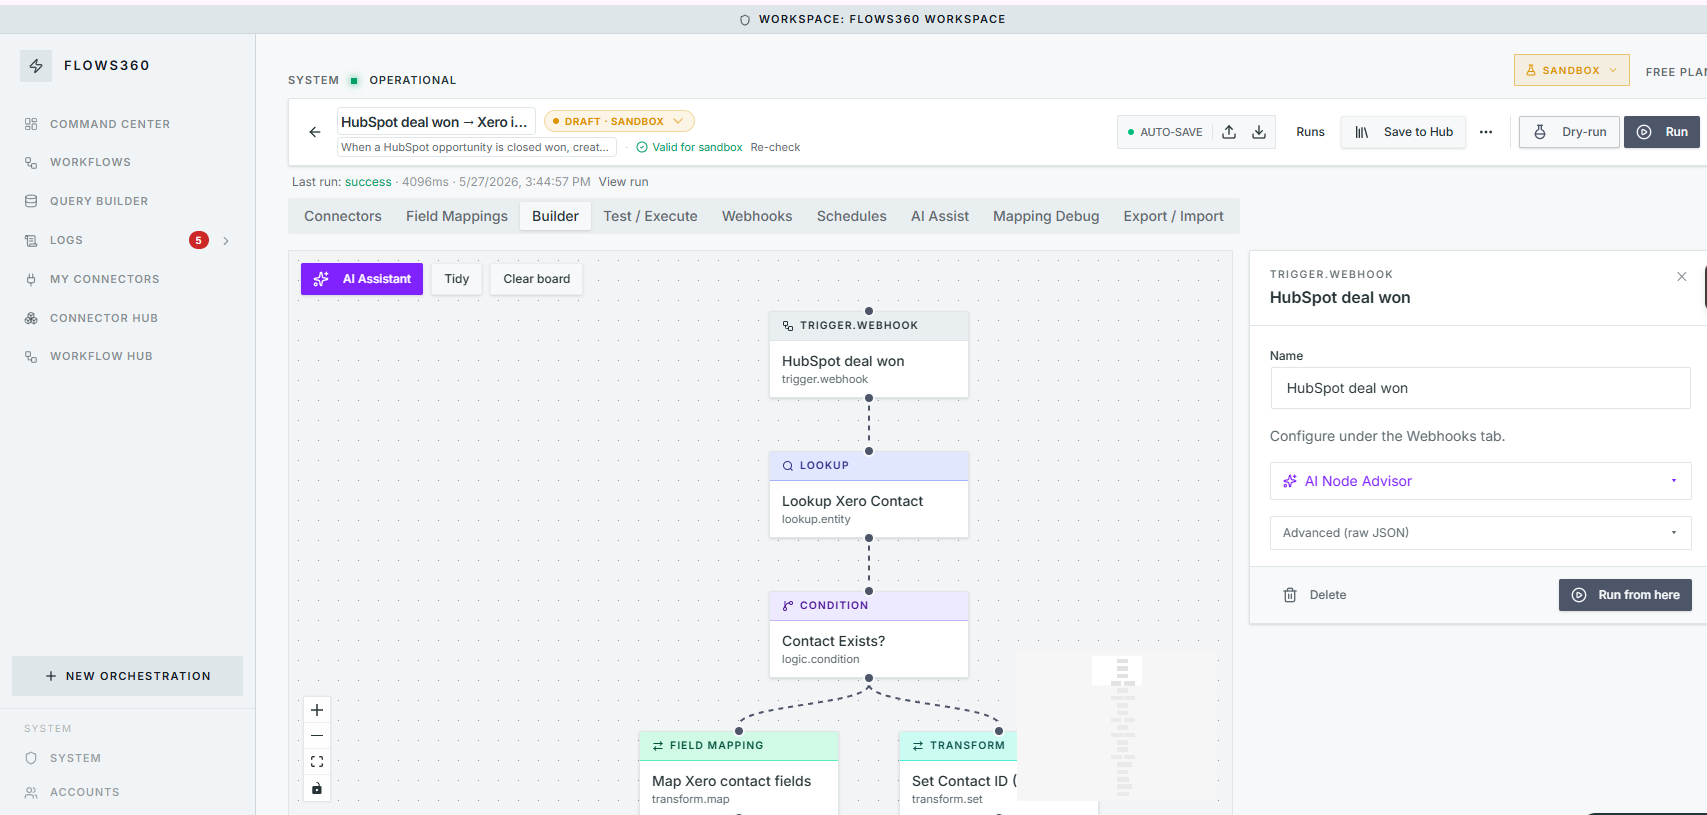1707x815 pixels.
Task: Expand the AI Node Advisor section
Action: click(x=1480, y=481)
